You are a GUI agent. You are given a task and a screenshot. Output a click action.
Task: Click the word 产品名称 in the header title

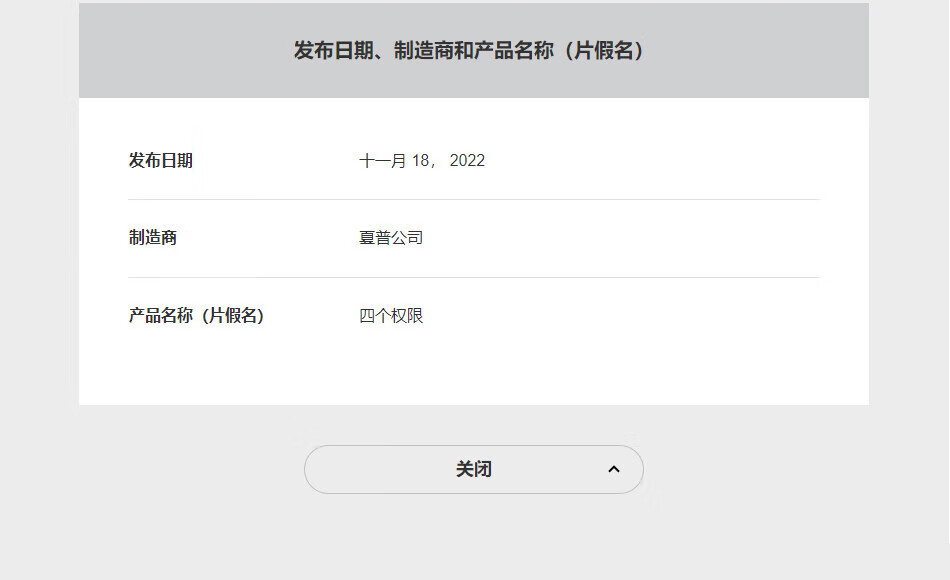tap(514, 50)
